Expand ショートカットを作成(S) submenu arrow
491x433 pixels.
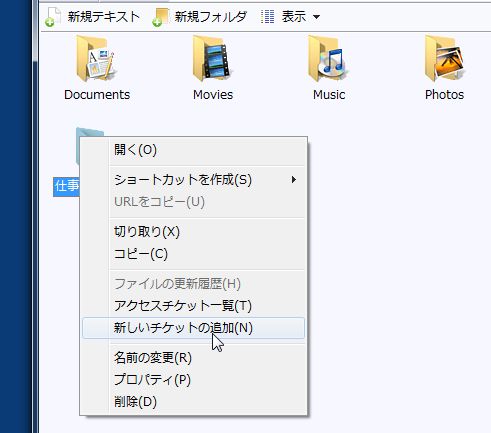click(x=294, y=180)
